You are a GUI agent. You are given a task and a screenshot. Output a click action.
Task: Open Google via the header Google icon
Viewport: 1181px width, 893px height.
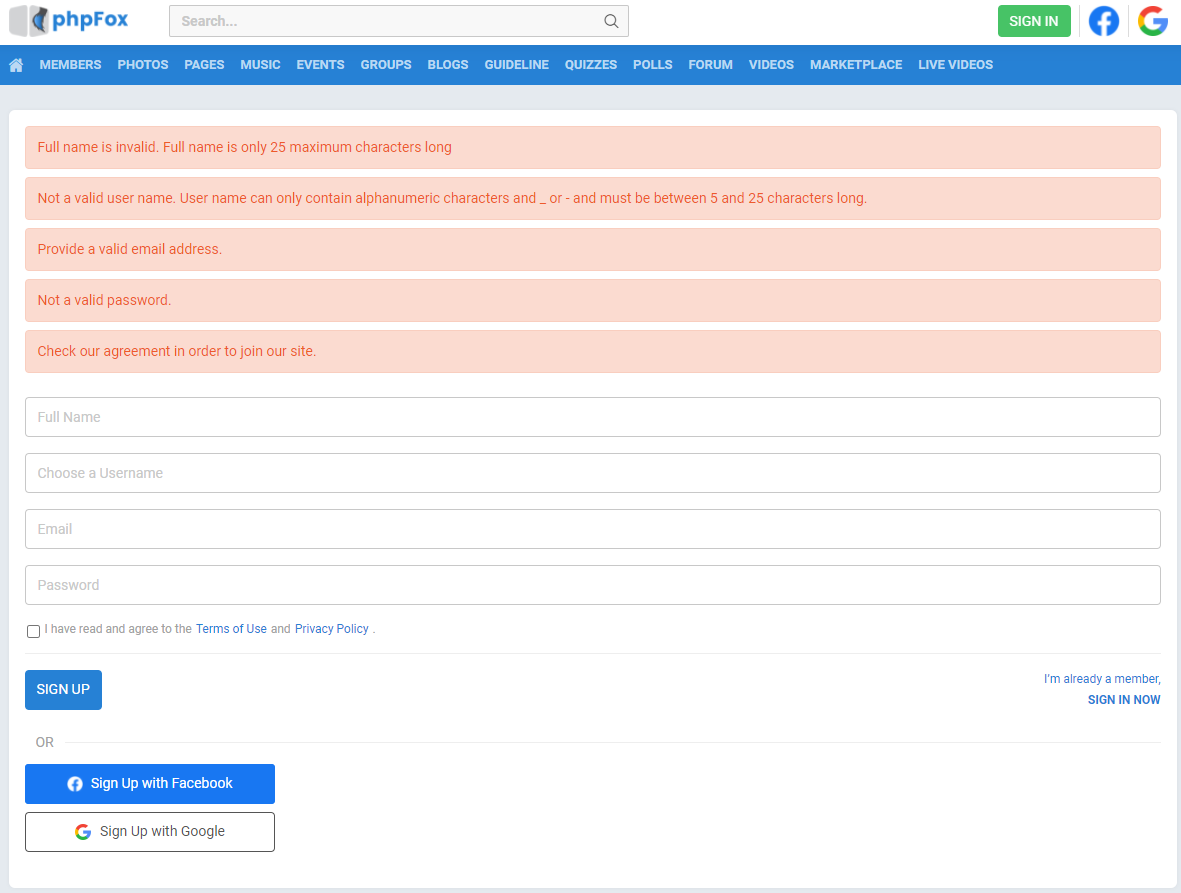(1152, 20)
